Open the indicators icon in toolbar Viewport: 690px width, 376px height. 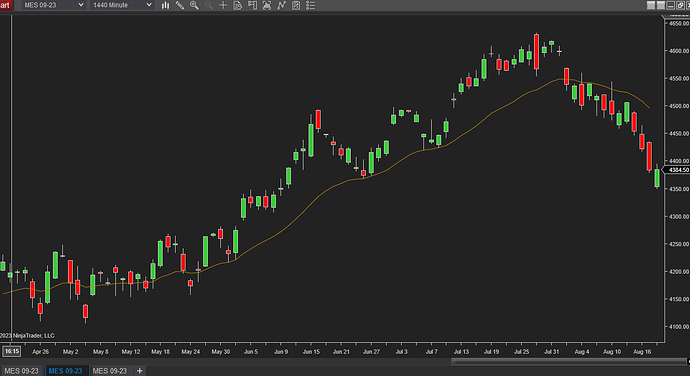pyautogui.click(x=267, y=5)
